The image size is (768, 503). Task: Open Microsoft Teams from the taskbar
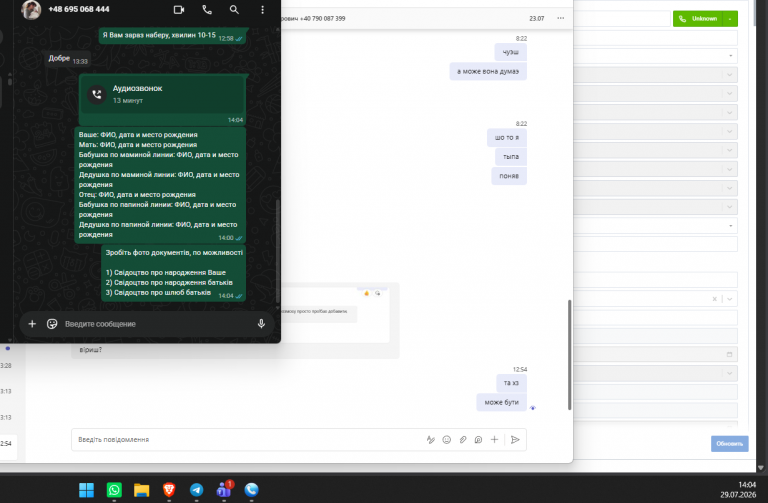click(224, 489)
